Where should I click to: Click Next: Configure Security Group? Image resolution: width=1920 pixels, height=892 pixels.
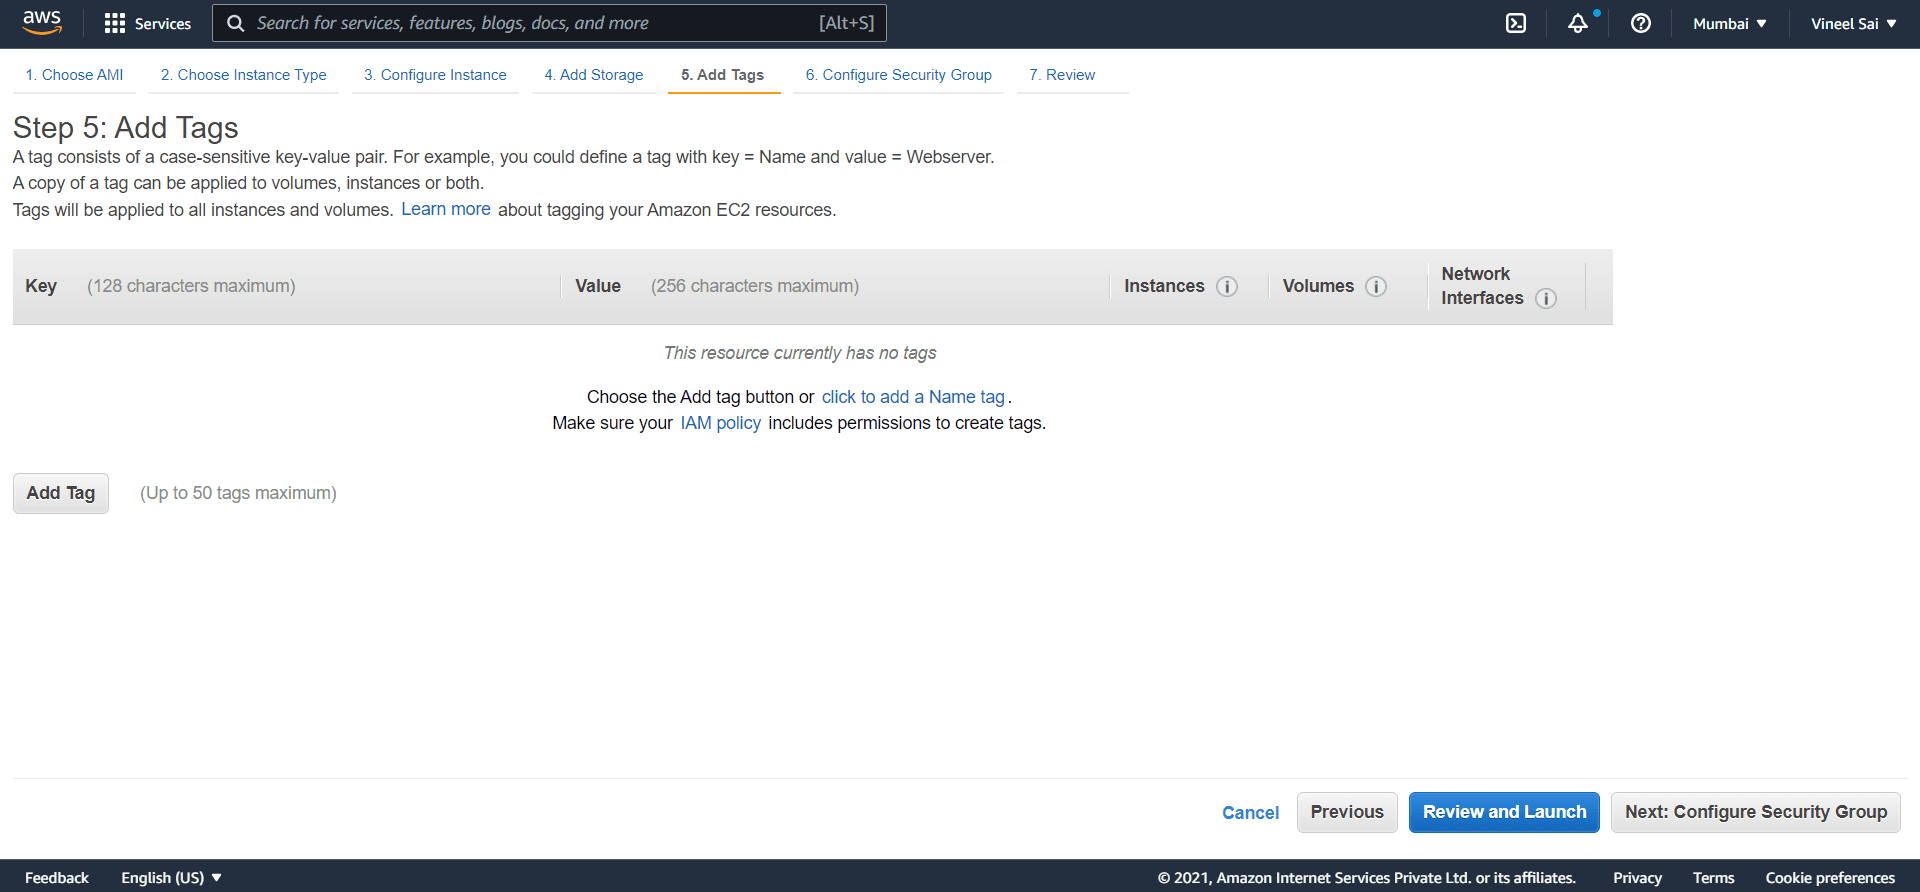pos(1755,812)
